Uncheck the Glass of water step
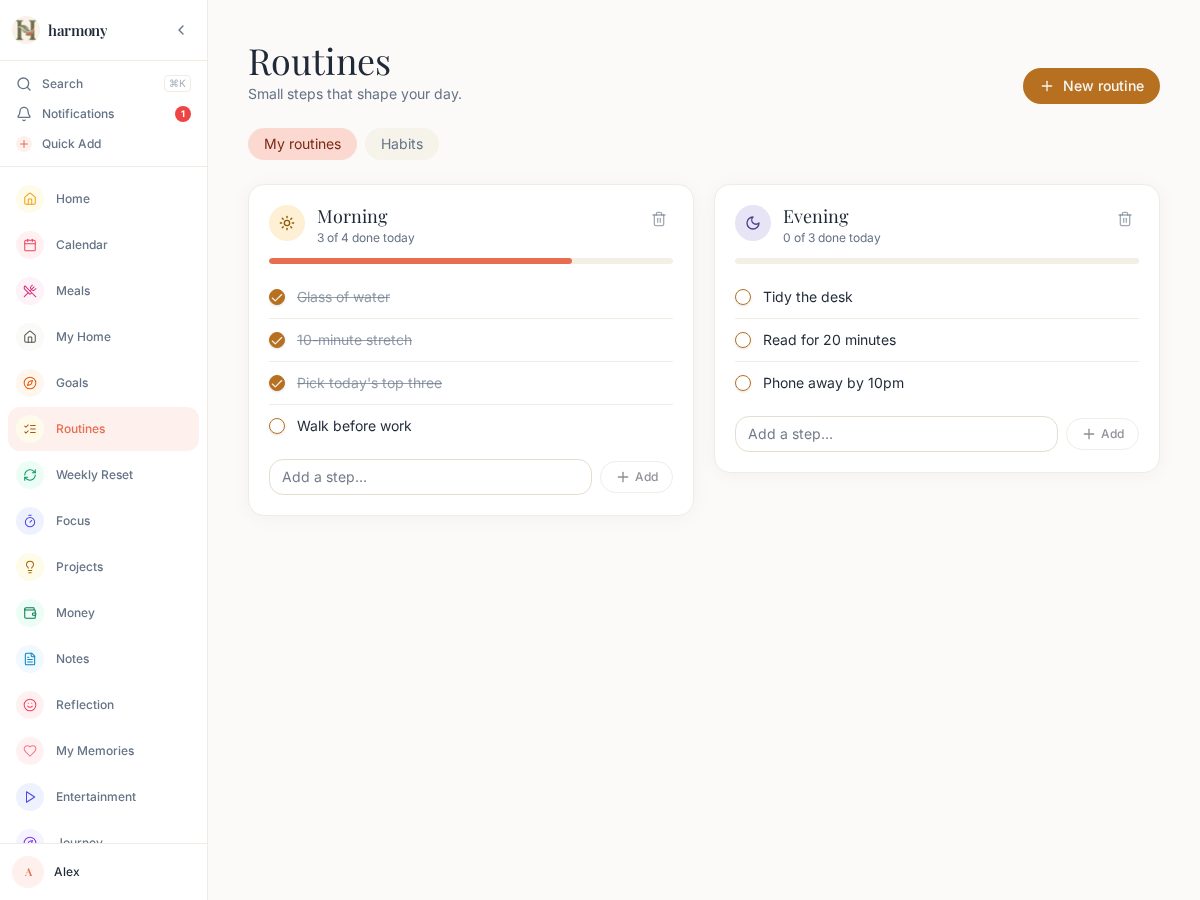Image resolution: width=1200 pixels, height=900 pixels. (x=277, y=297)
